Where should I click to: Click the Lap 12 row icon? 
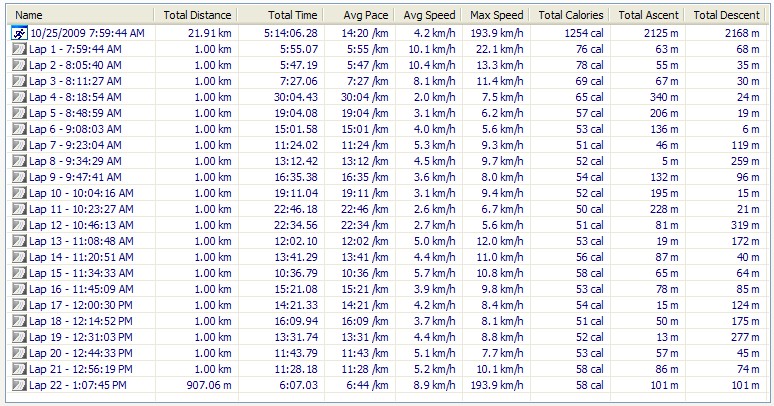tap(19, 225)
